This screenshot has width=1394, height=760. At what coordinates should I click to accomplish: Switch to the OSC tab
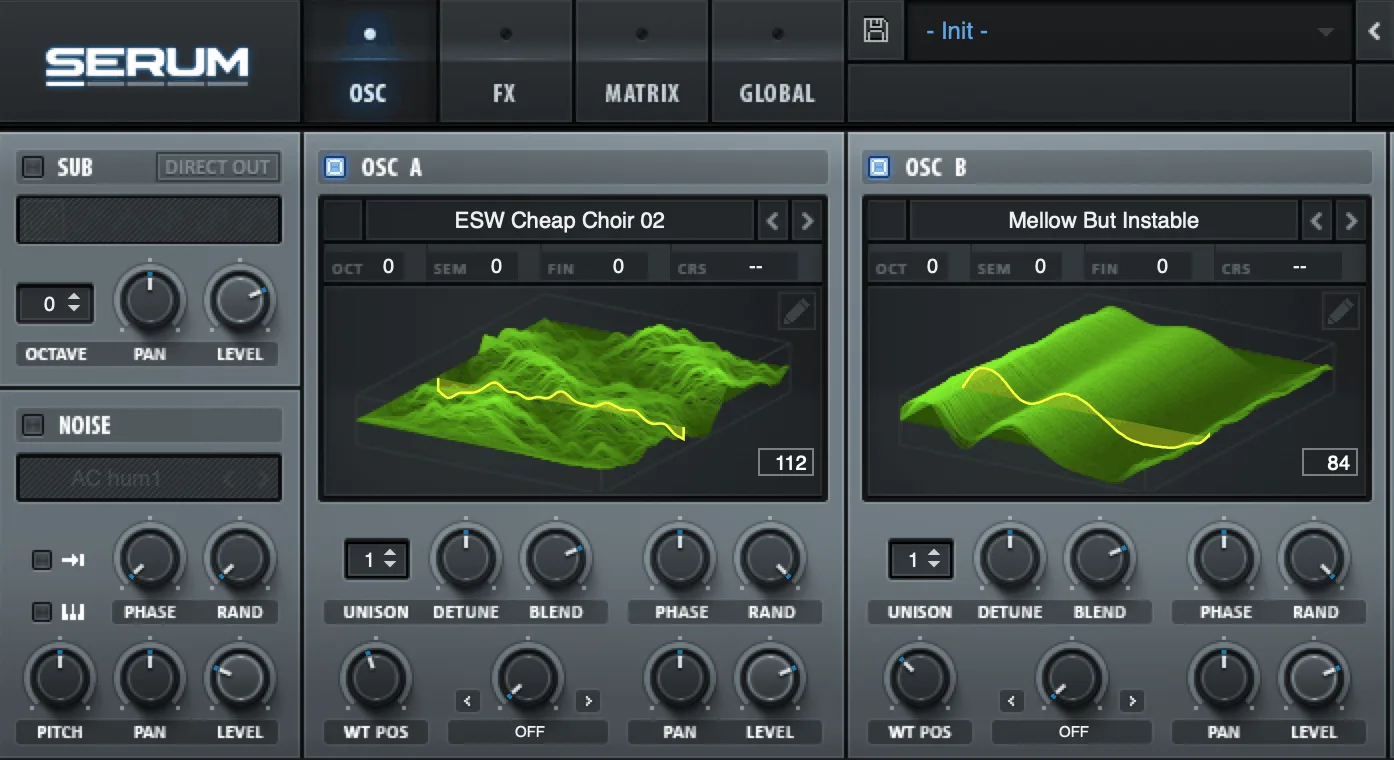tap(368, 60)
